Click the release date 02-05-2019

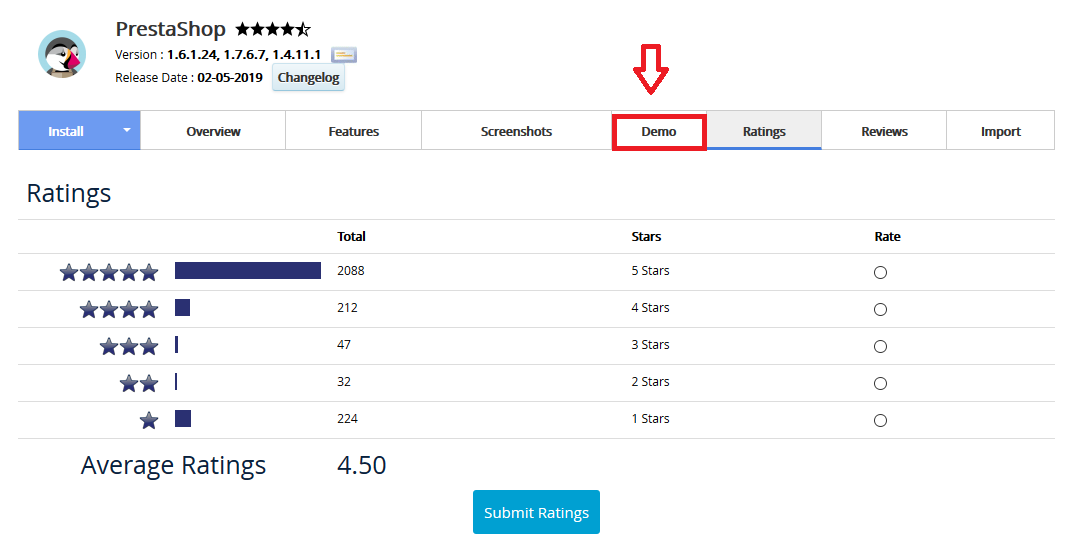coord(230,78)
